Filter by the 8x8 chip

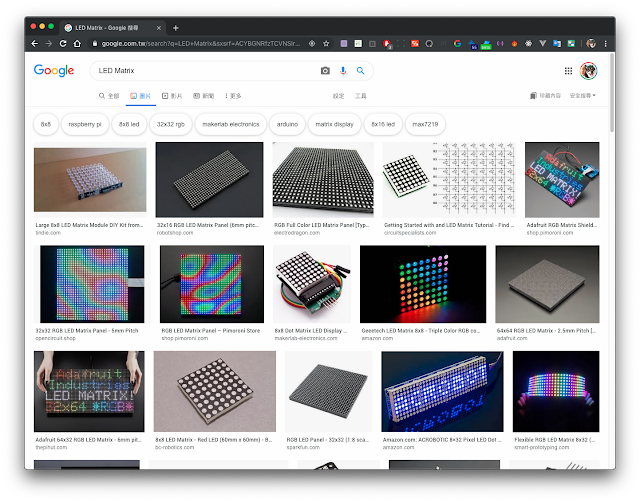(x=46, y=124)
